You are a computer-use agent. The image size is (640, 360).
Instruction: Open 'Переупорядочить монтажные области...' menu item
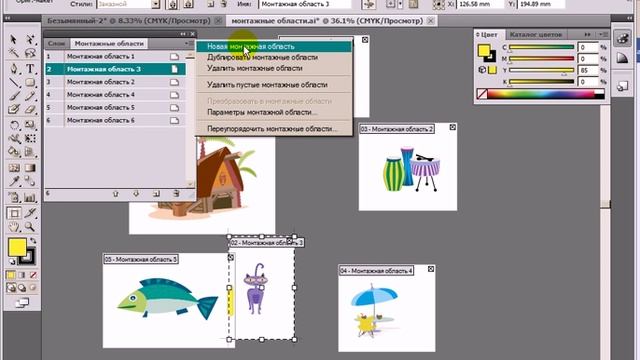pyautogui.click(x=273, y=129)
